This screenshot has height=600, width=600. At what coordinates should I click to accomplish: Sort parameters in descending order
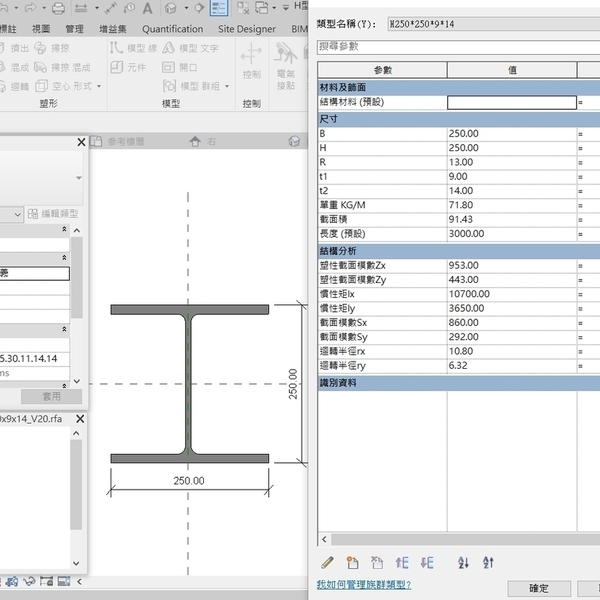pos(488,563)
